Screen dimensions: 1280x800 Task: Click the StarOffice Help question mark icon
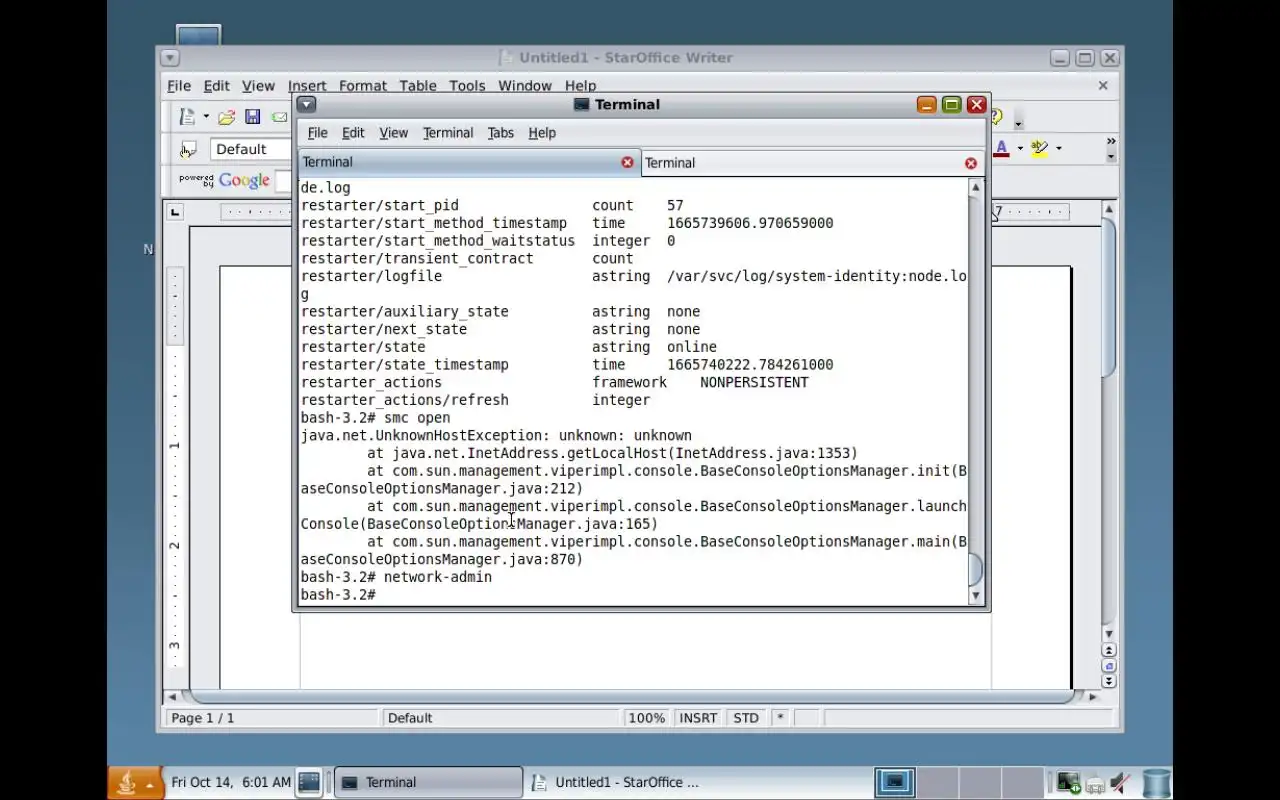997,117
